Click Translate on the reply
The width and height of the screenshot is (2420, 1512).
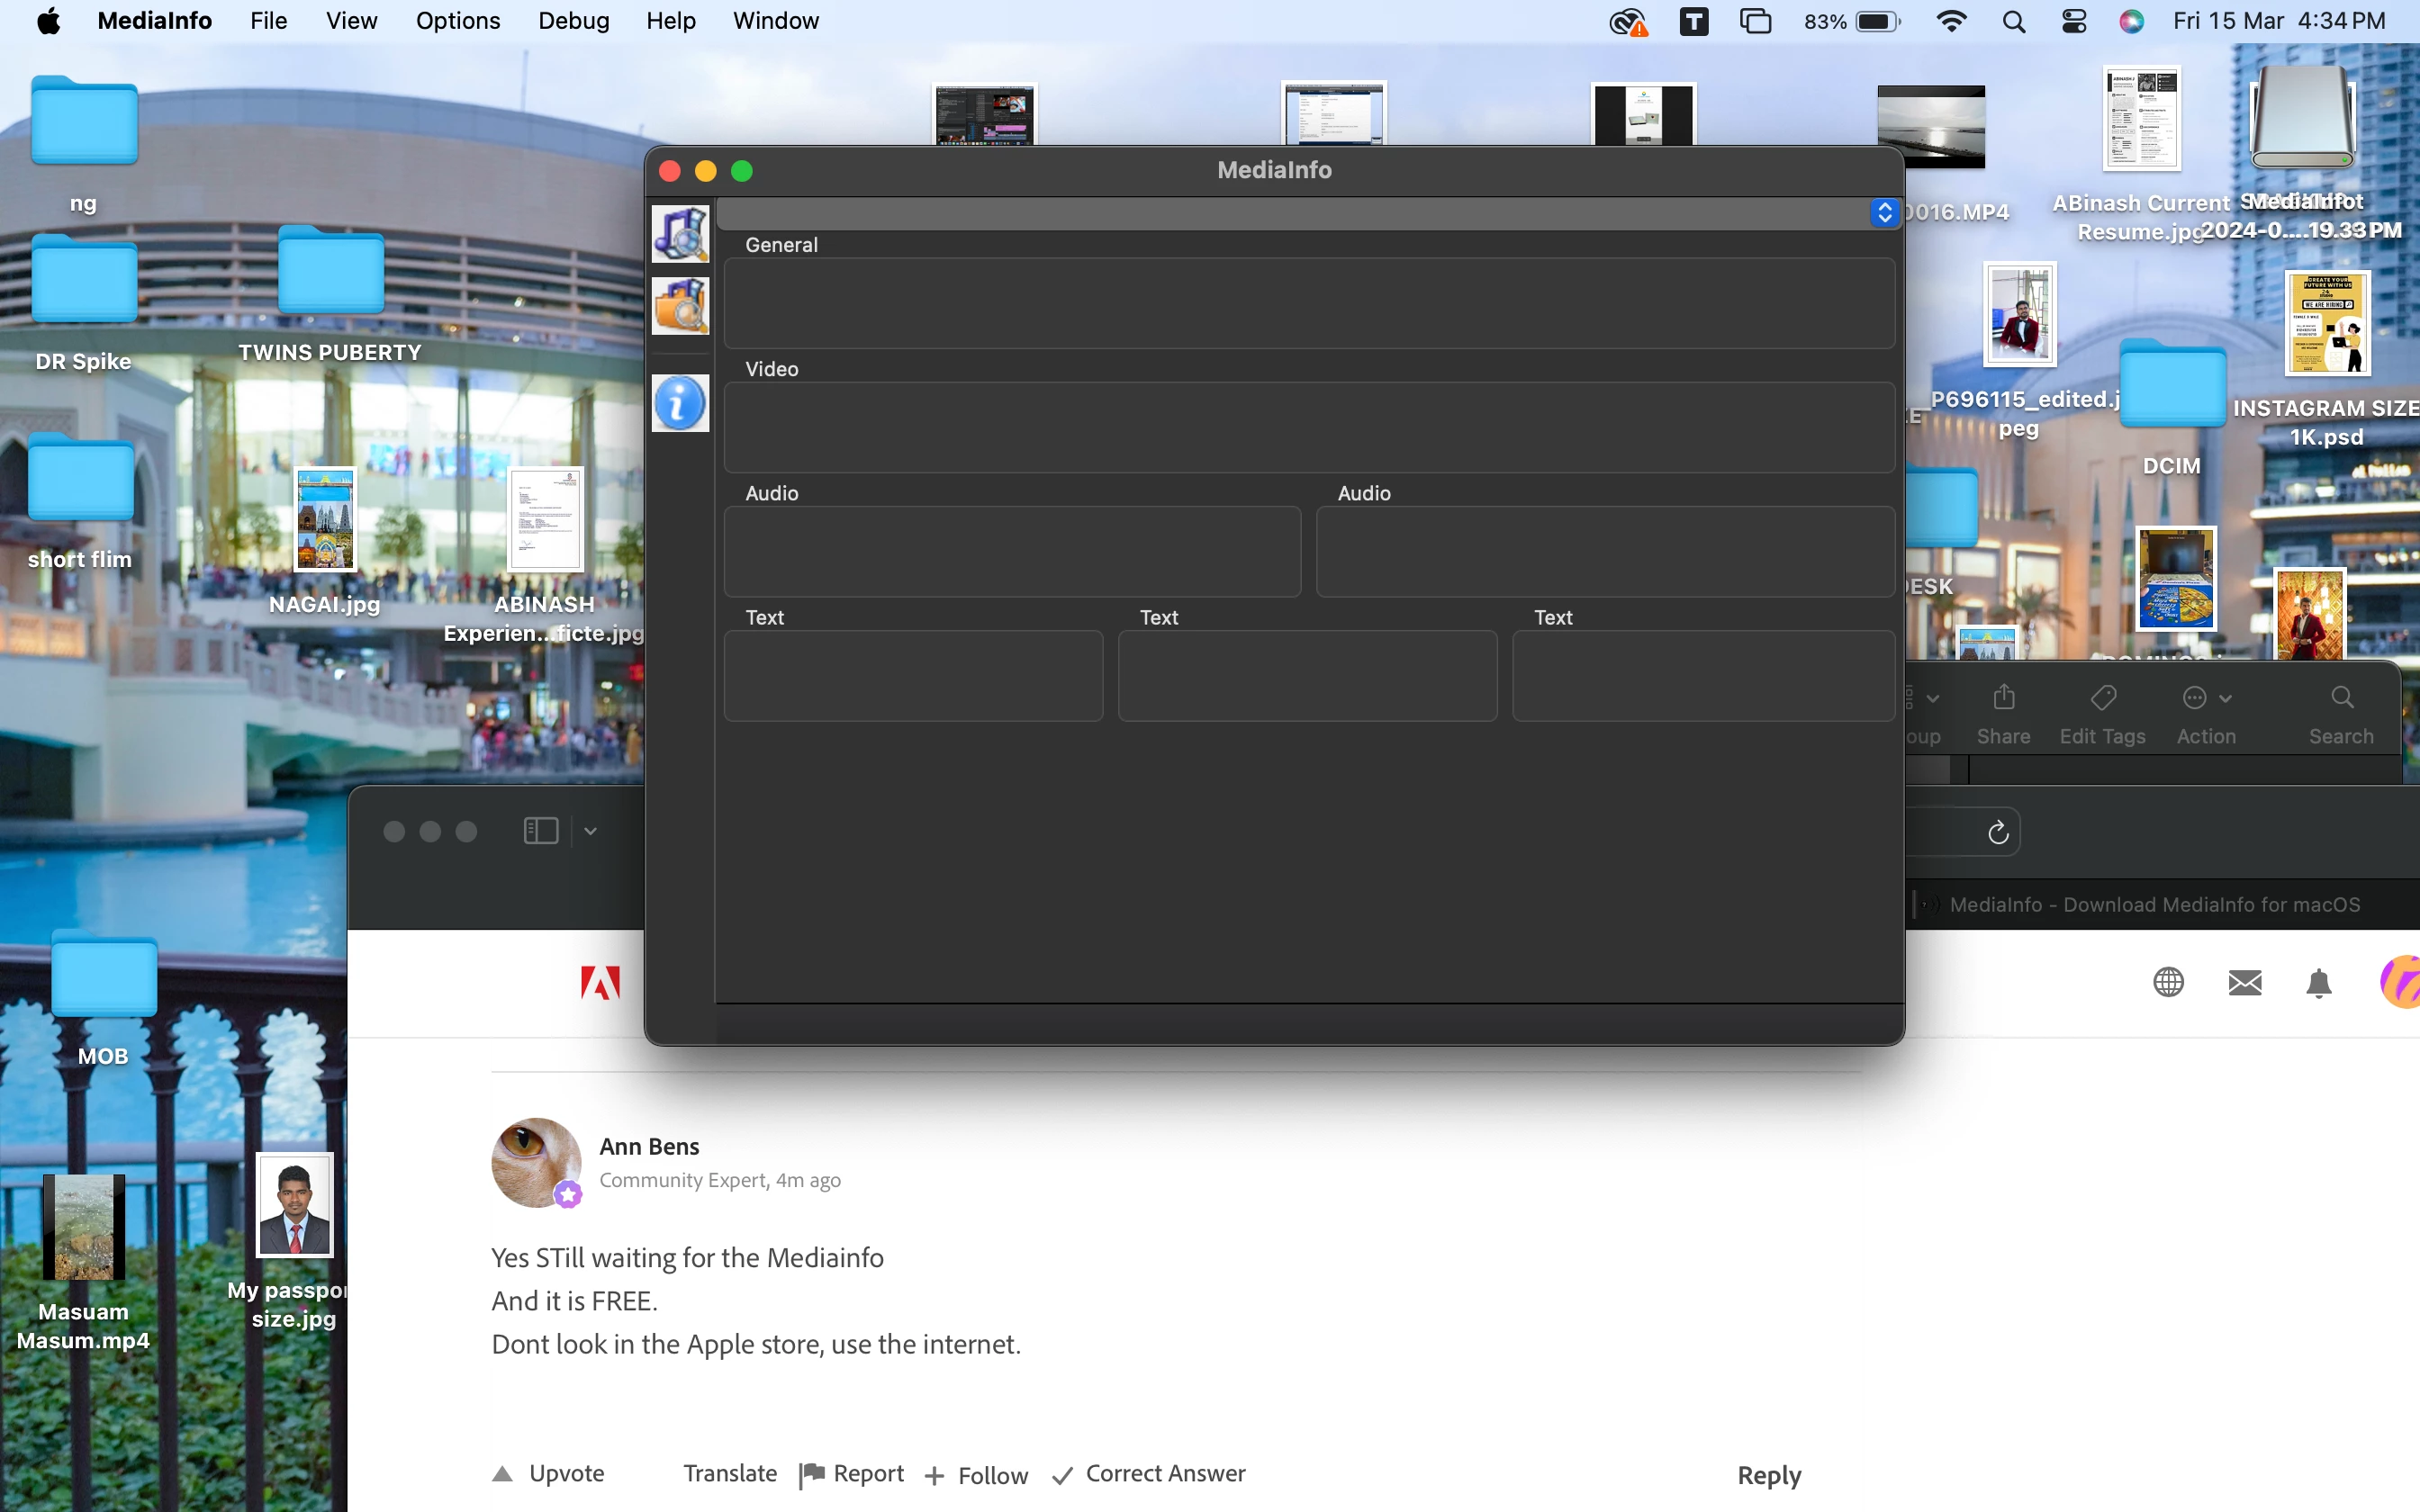(730, 1473)
